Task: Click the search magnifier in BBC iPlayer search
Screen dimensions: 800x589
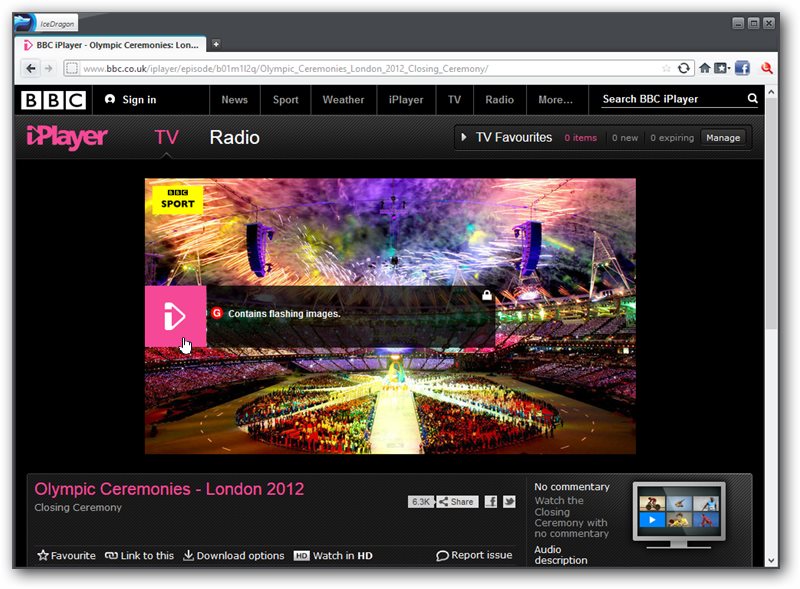Action: tap(752, 99)
